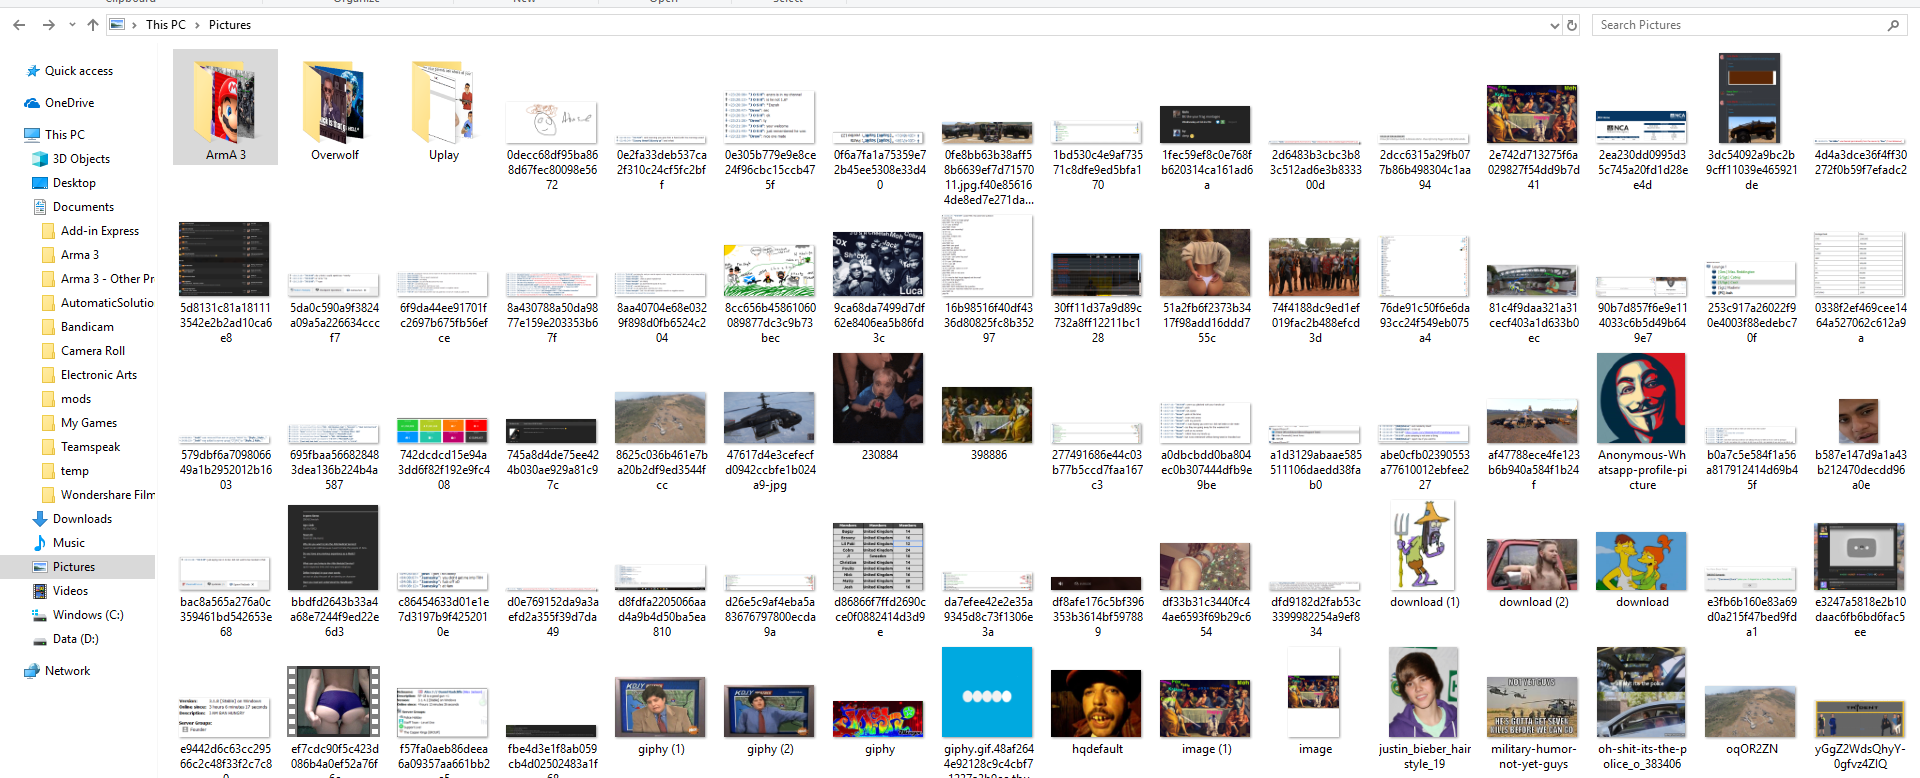The width and height of the screenshot is (1920, 778).
Task: Open Arma 3 - Other Pr sidebar folder
Action: [107, 279]
